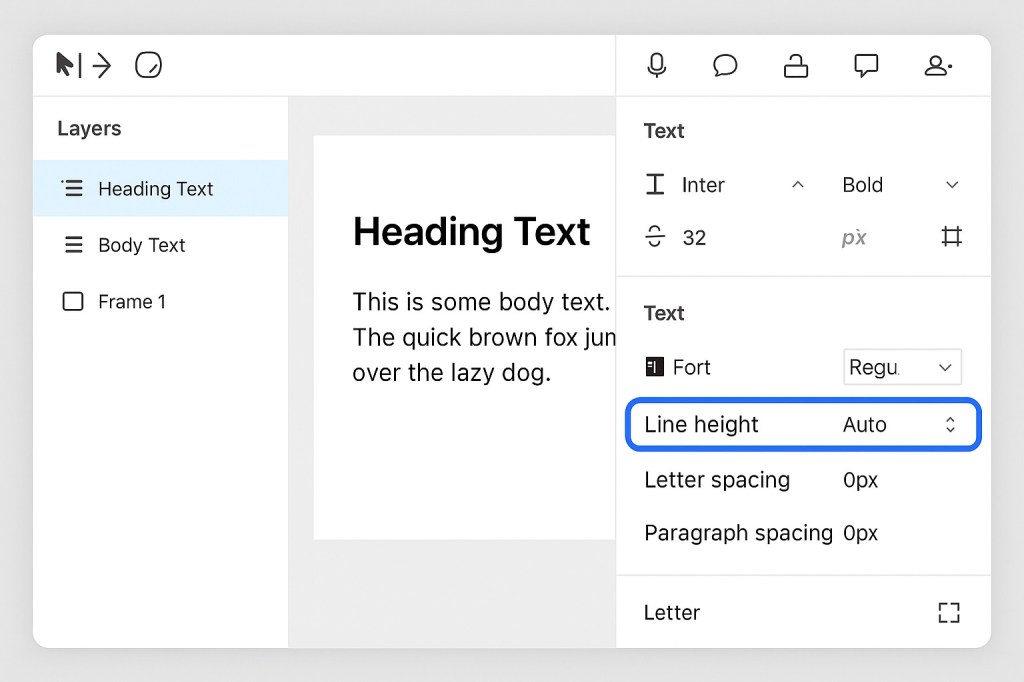Viewport: 1024px width, 682px height.
Task: Select the cursor Move tool
Action: pos(64,64)
